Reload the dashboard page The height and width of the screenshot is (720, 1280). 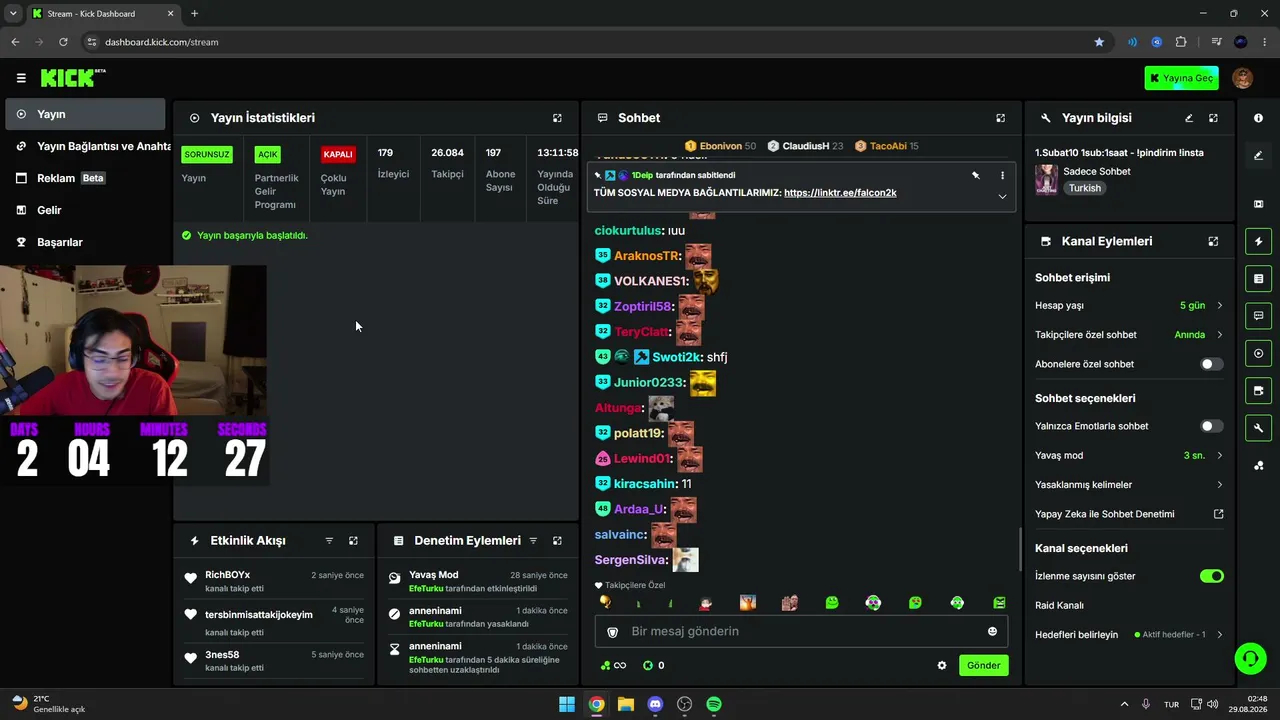click(x=63, y=42)
